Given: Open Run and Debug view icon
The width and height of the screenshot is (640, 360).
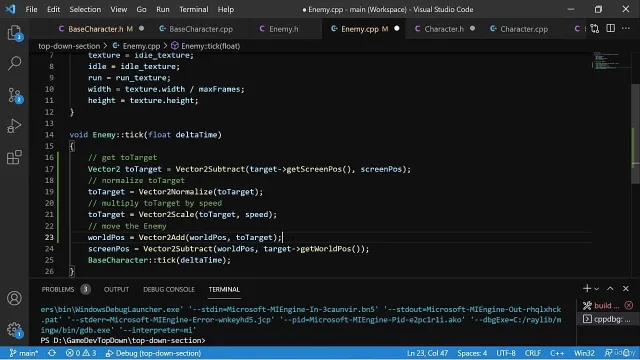Looking at the screenshot, I should pos(14,126).
